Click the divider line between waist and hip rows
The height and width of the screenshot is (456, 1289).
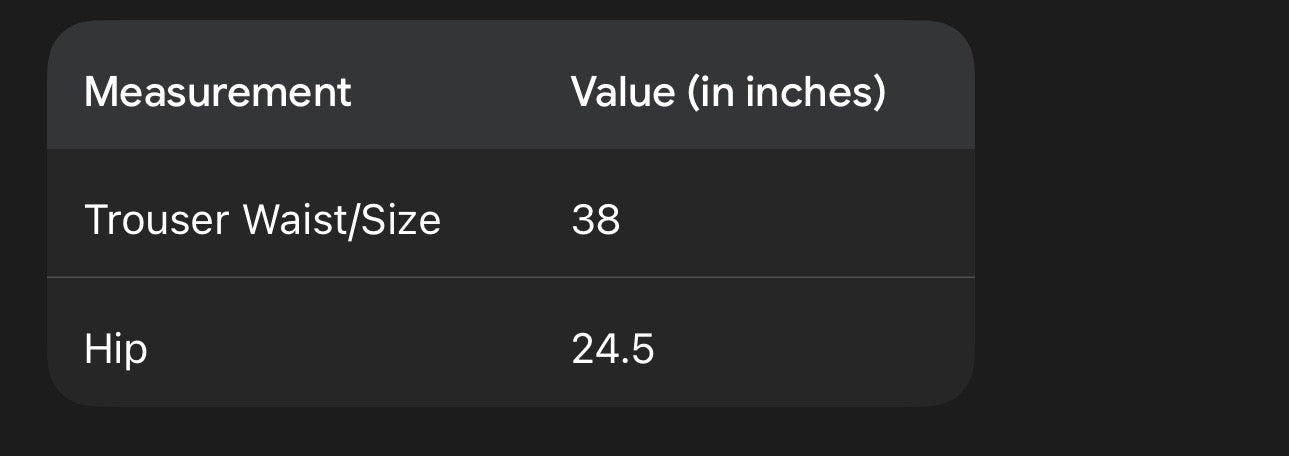click(x=510, y=277)
